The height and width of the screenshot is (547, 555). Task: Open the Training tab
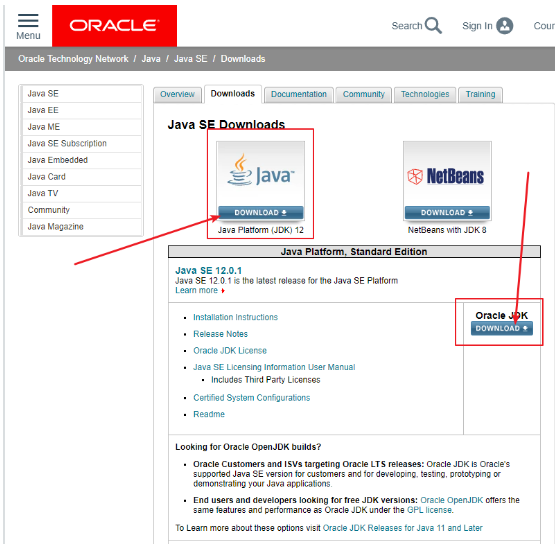[480, 95]
